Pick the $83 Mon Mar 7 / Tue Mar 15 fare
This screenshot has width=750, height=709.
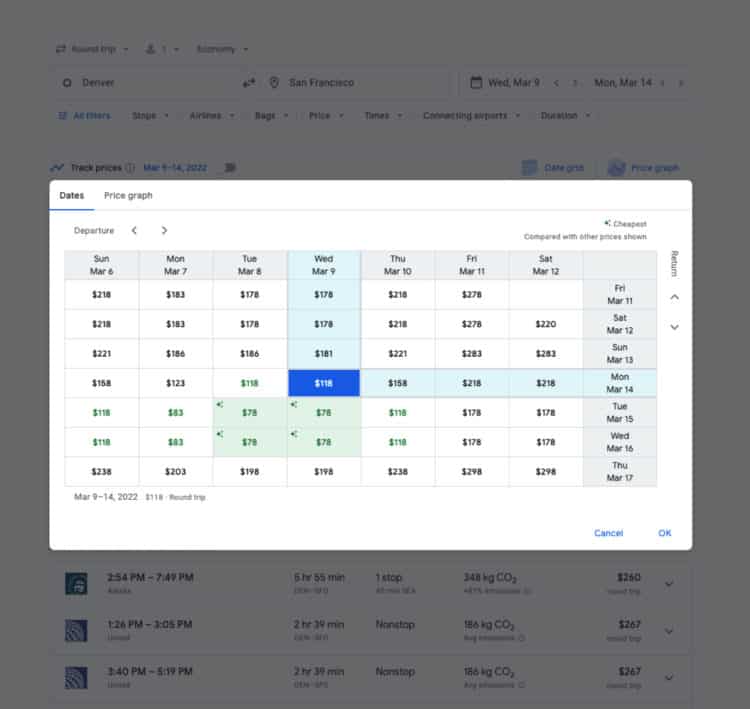[176, 412]
